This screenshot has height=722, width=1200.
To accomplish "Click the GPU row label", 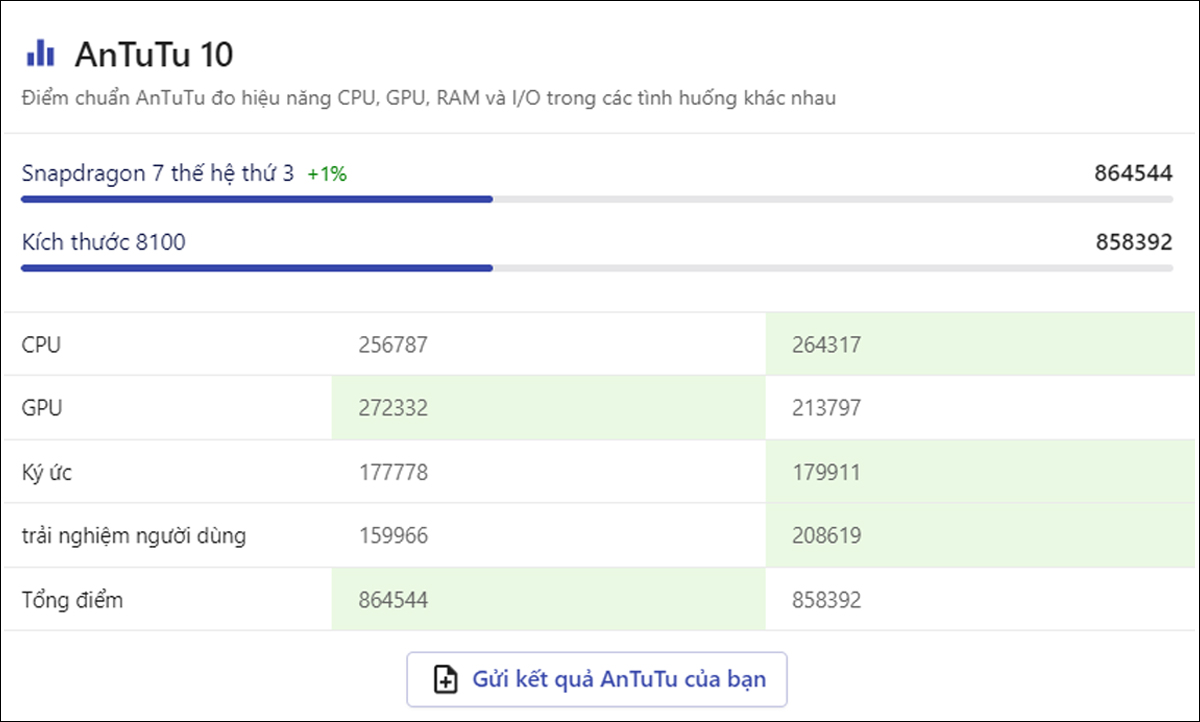I will 42,409.
